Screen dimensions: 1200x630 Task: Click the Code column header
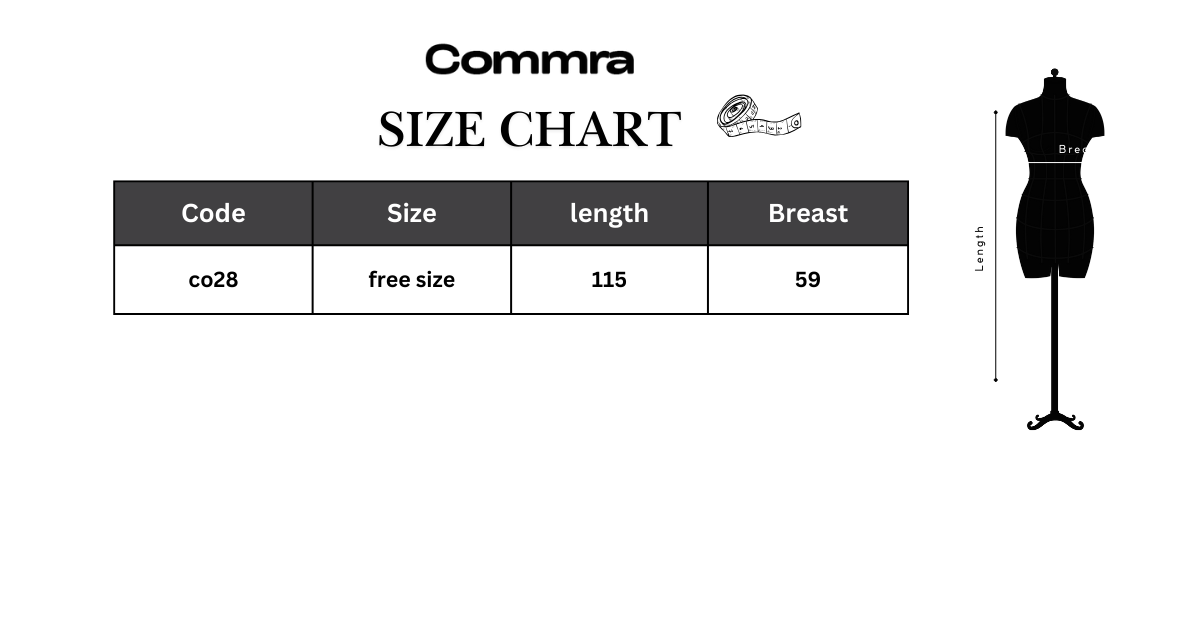(213, 213)
